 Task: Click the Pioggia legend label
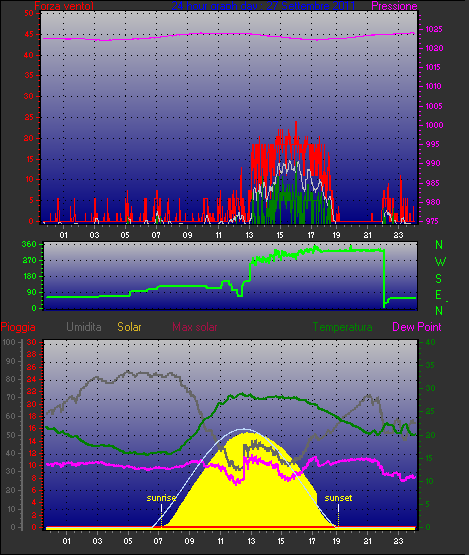18,327
